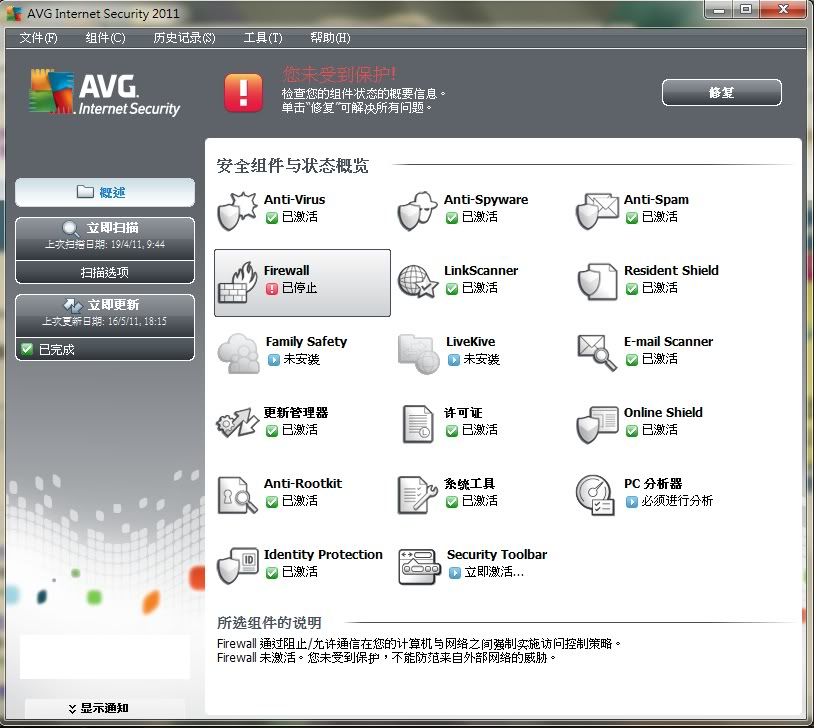
Task: Click the PC 分析器 gauge icon
Action: pyautogui.click(x=597, y=493)
